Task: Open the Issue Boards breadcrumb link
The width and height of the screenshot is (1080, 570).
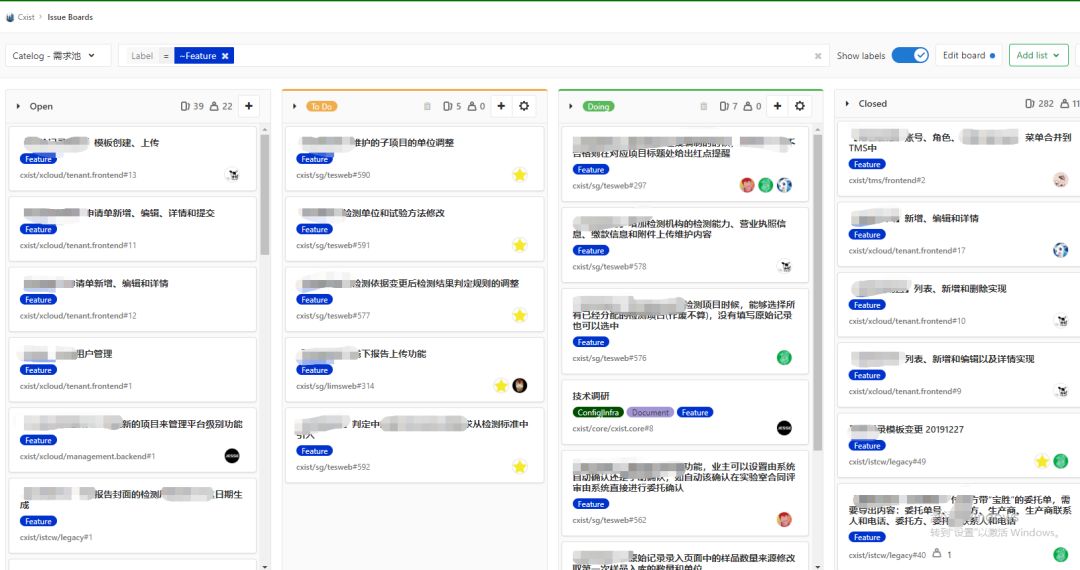Action: pyautogui.click(x=70, y=17)
